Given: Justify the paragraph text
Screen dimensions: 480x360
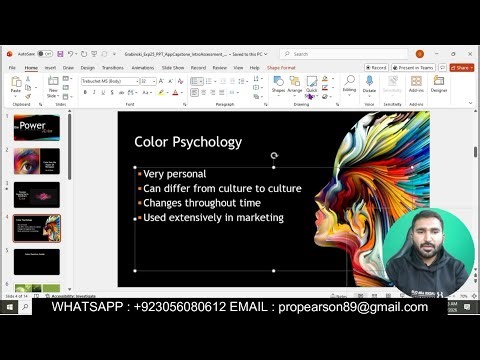Looking at the screenshot, I should 222,92.
